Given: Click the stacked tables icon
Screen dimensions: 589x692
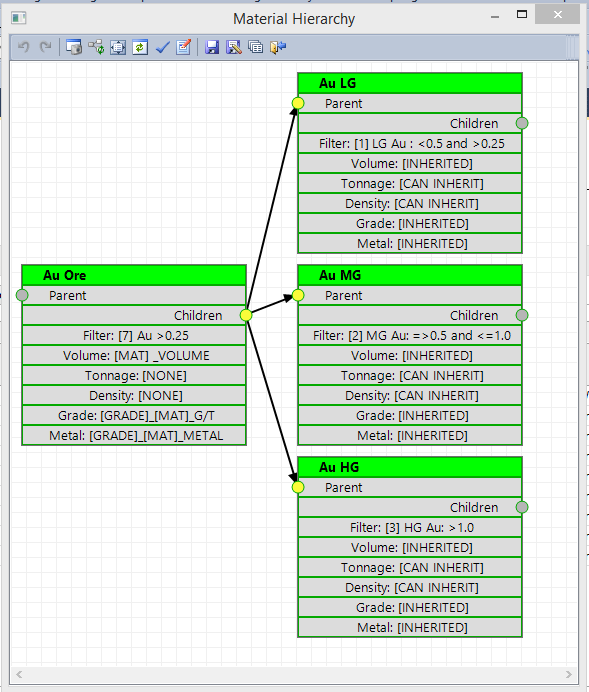Looking at the screenshot, I should pos(256,47).
